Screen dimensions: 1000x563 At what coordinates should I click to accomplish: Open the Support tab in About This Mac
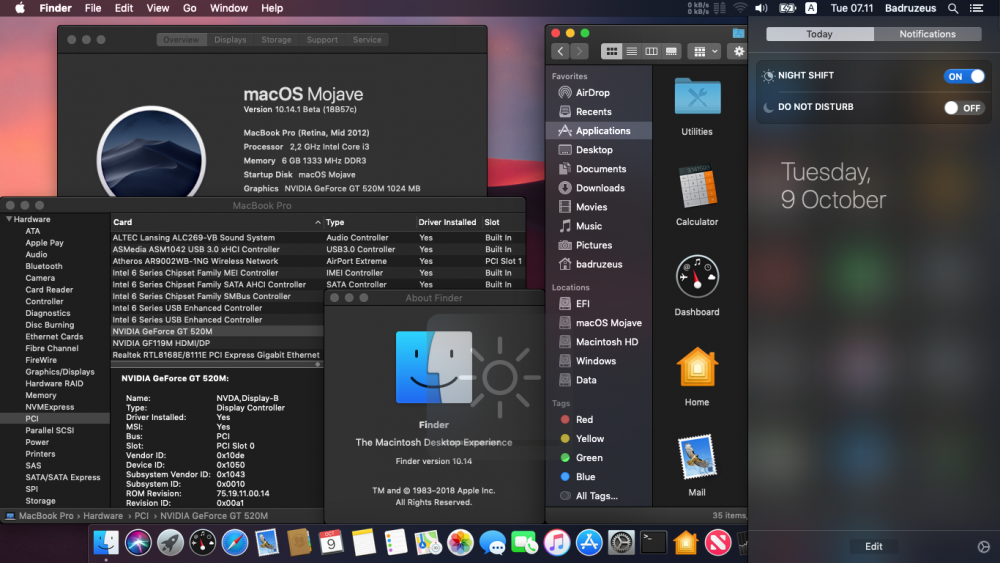pyautogui.click(x=322, y=40)
